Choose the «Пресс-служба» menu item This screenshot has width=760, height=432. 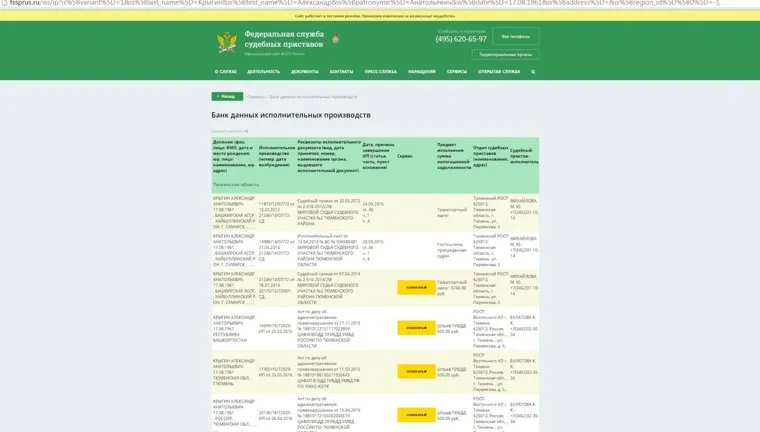point(381,72)
